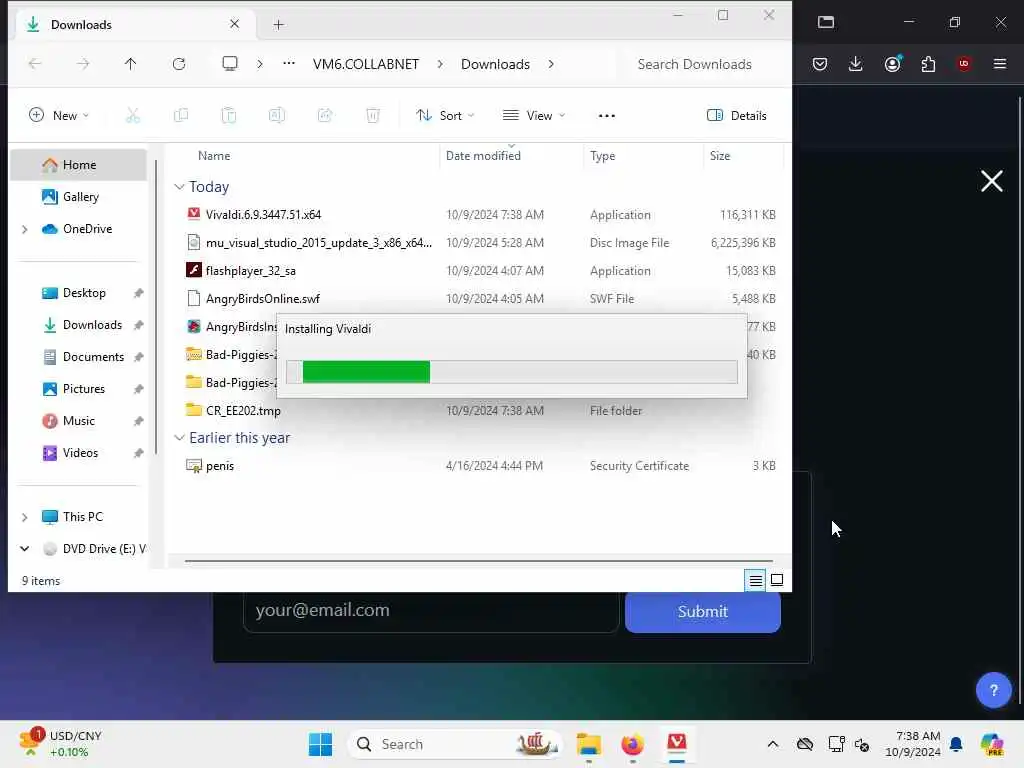Image resolution: width=1024 pixels, height=768 pixels.
Task: Collapse the DVD Drive (E:) node
Action: point(25,549)
